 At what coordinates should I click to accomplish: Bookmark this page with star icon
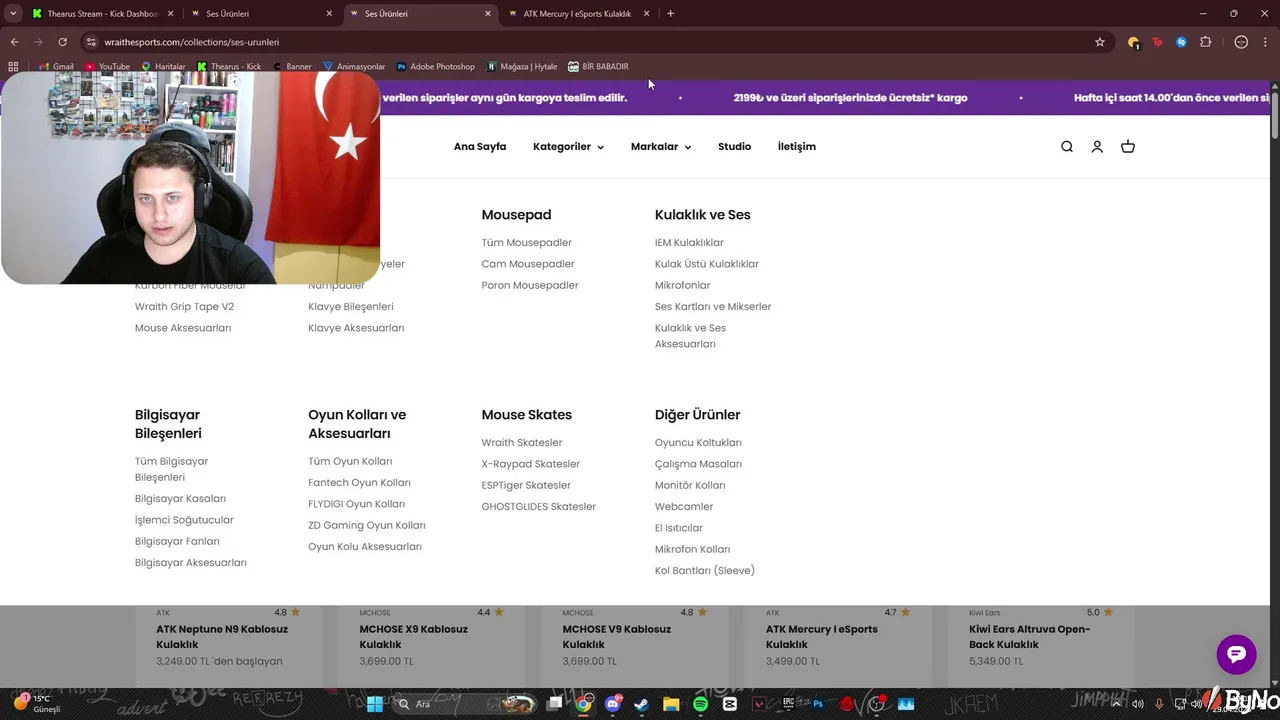(1100, 42)
